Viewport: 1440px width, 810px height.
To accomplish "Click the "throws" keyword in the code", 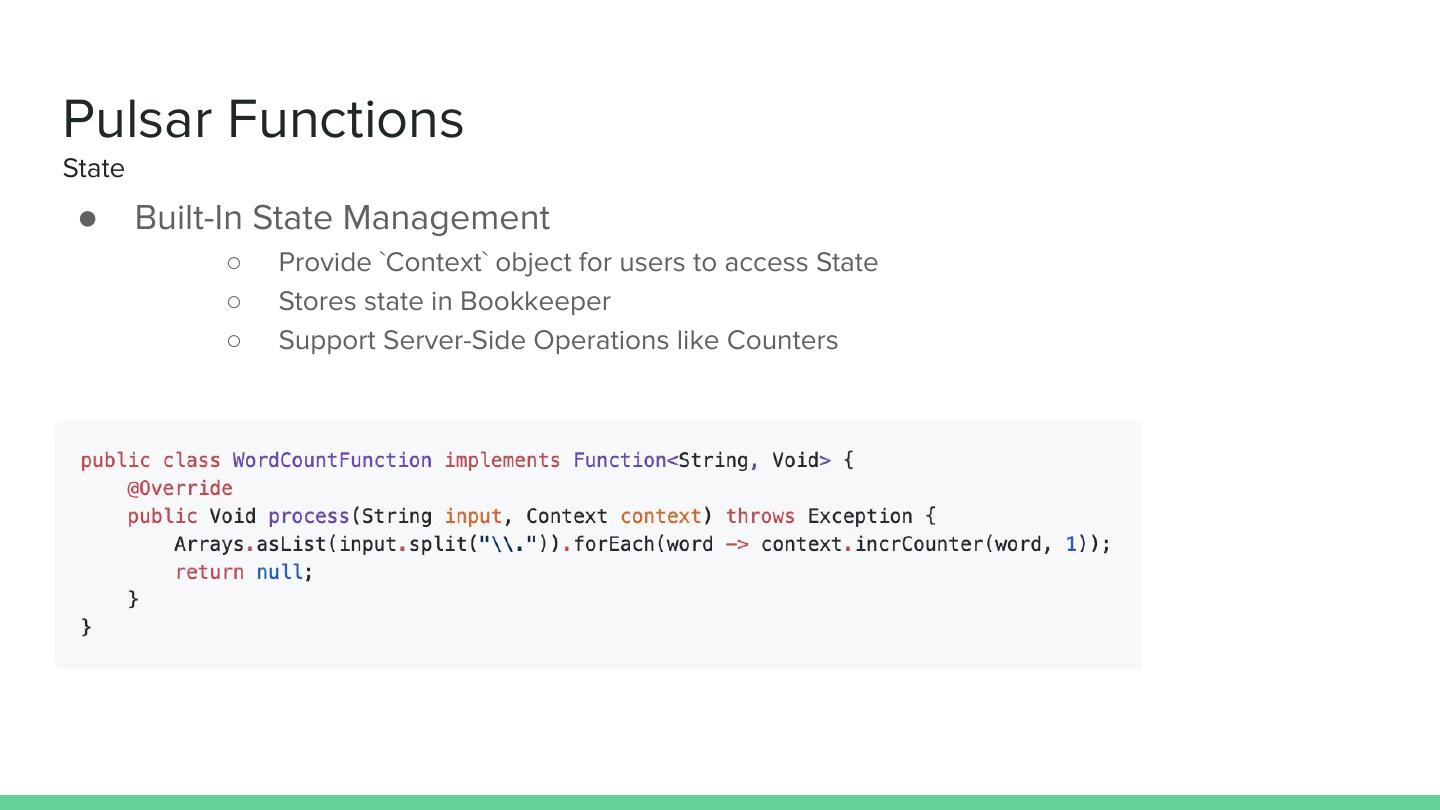I will coord(760,516).
